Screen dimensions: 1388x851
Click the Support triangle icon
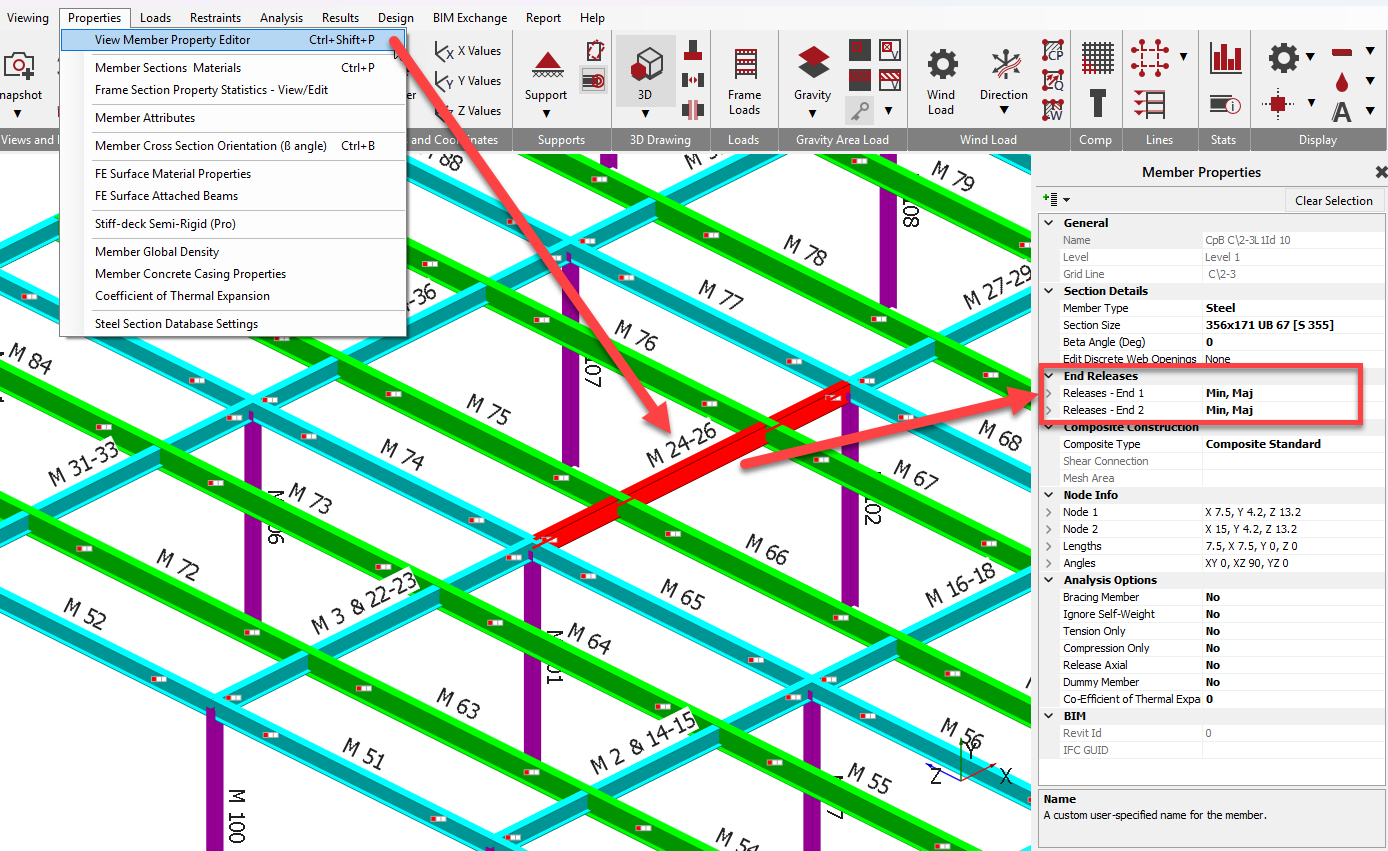[546, 63]
